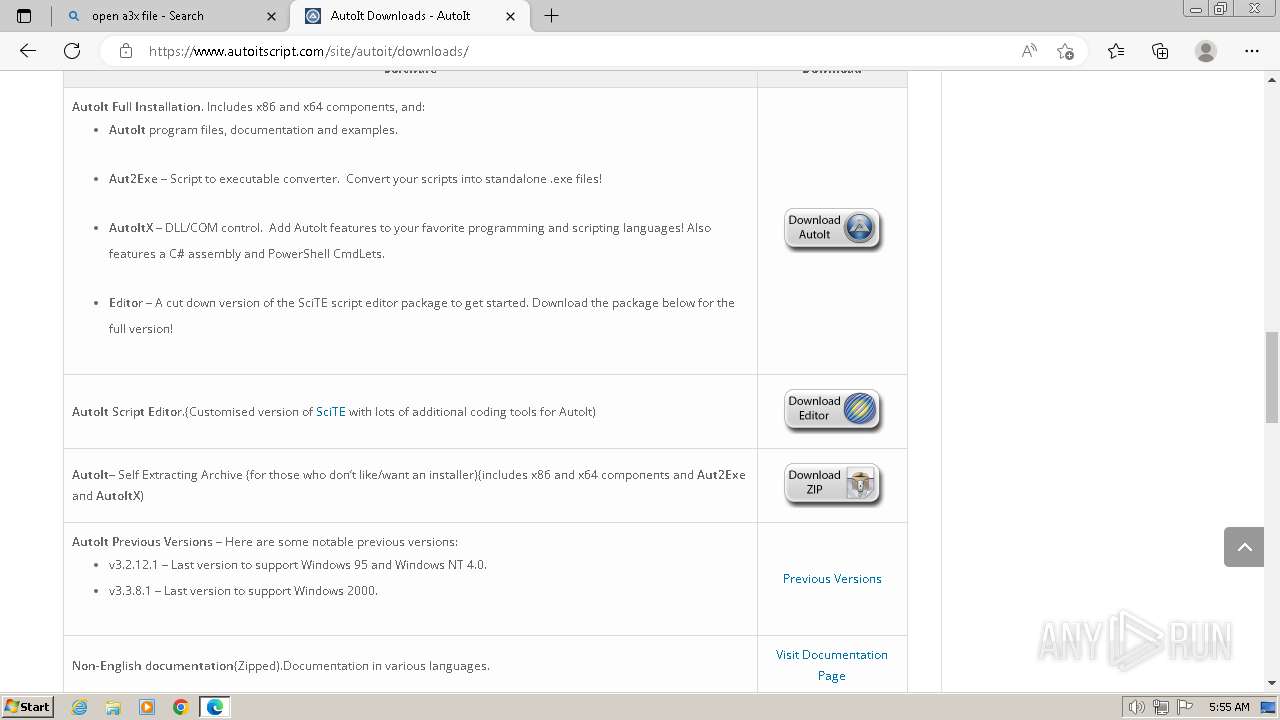Click 'AutoIt Full Installation' heading text
Viewport: 1280px width, 720px height.
[x=137, y=107]
